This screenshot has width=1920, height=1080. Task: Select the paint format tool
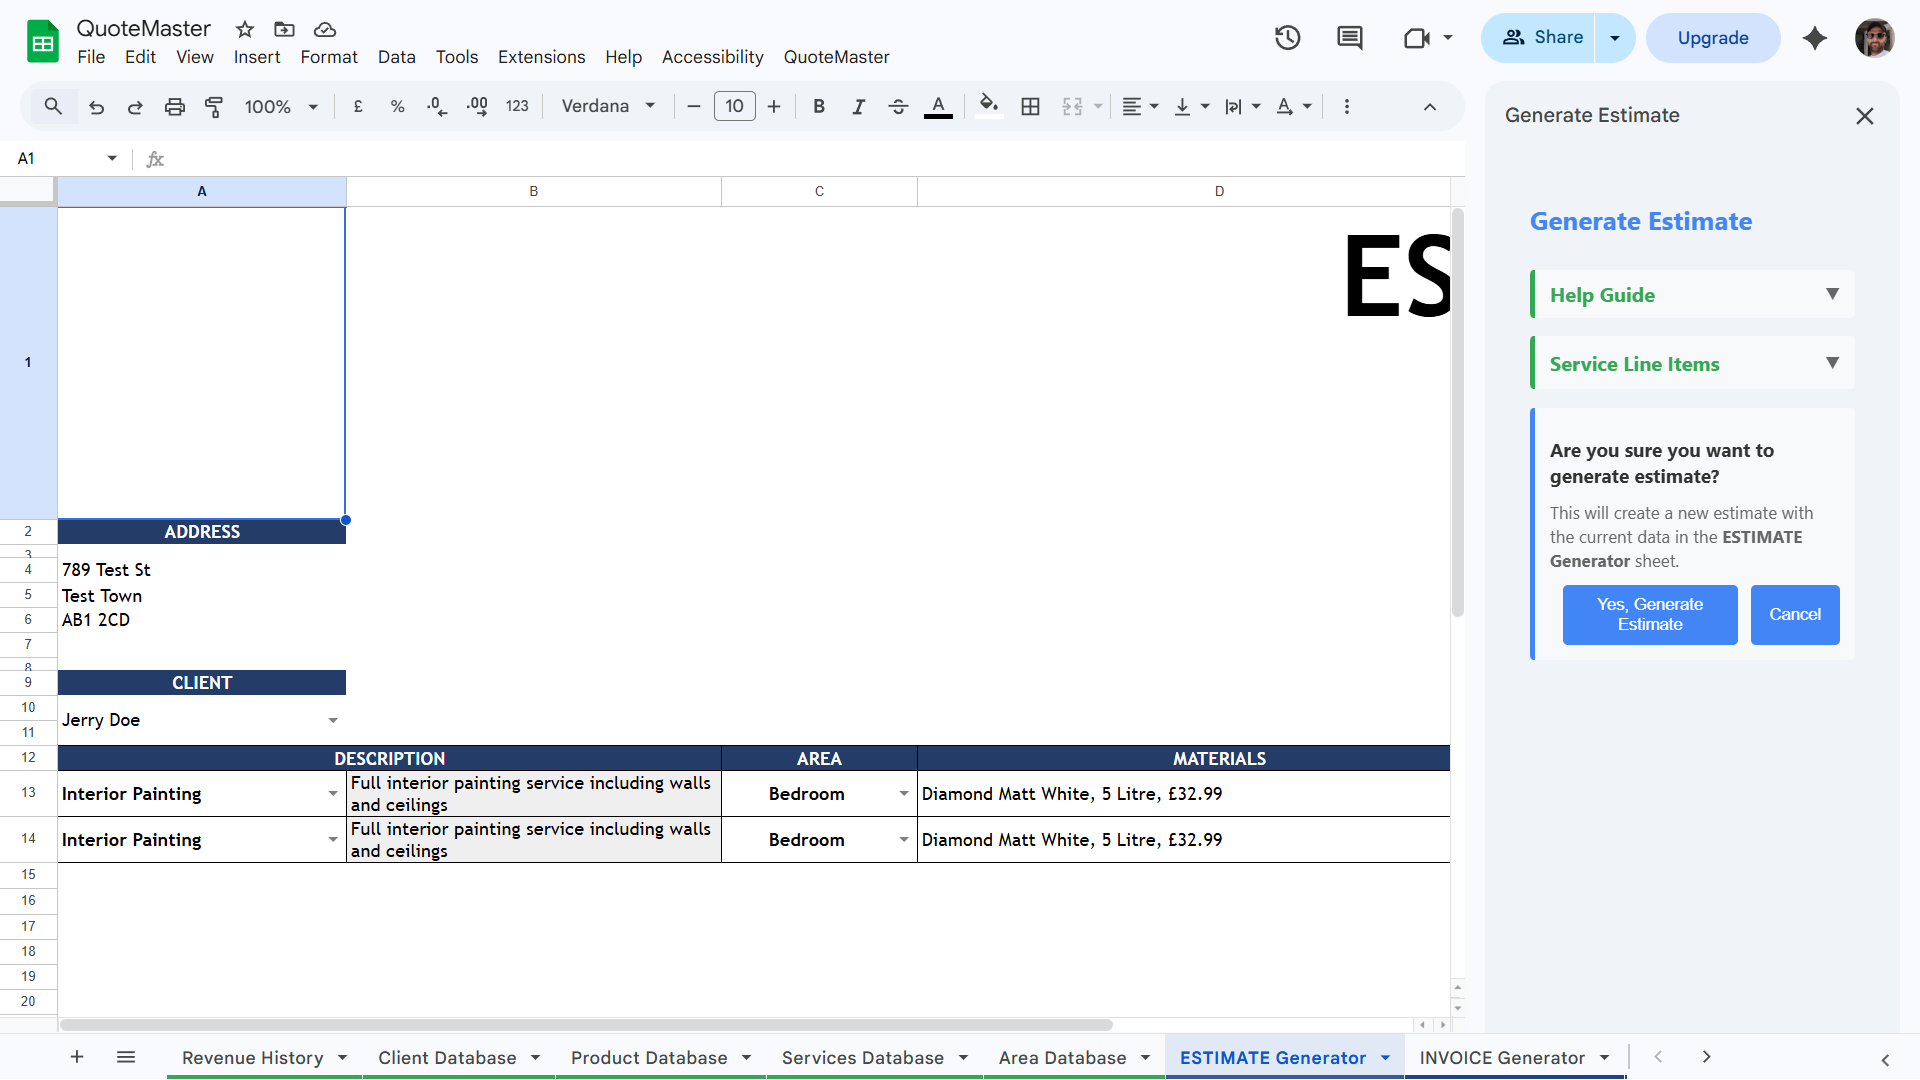pyautogui.click(x=213, y=106)
